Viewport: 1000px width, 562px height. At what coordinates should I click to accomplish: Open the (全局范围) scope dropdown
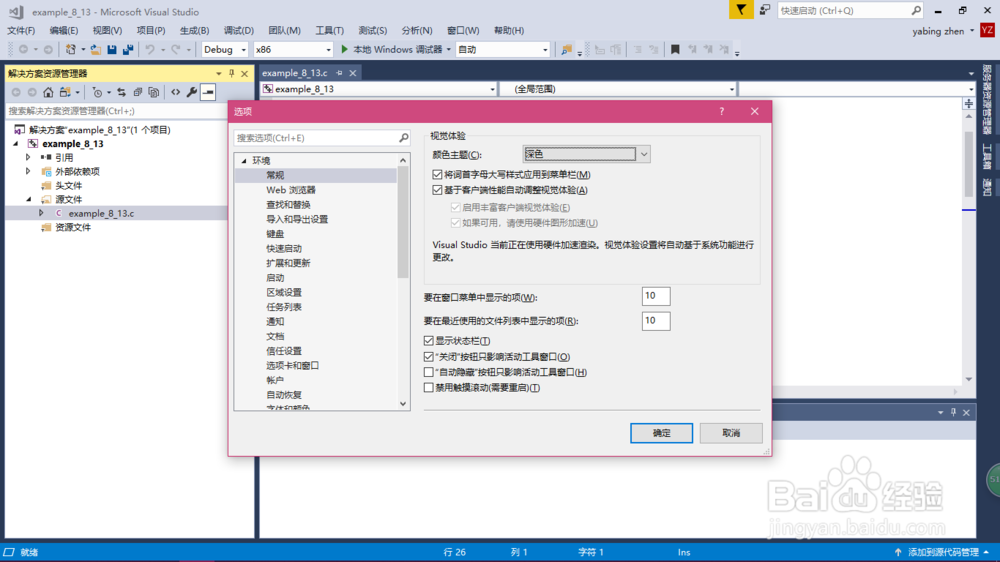tap(617, 89)
